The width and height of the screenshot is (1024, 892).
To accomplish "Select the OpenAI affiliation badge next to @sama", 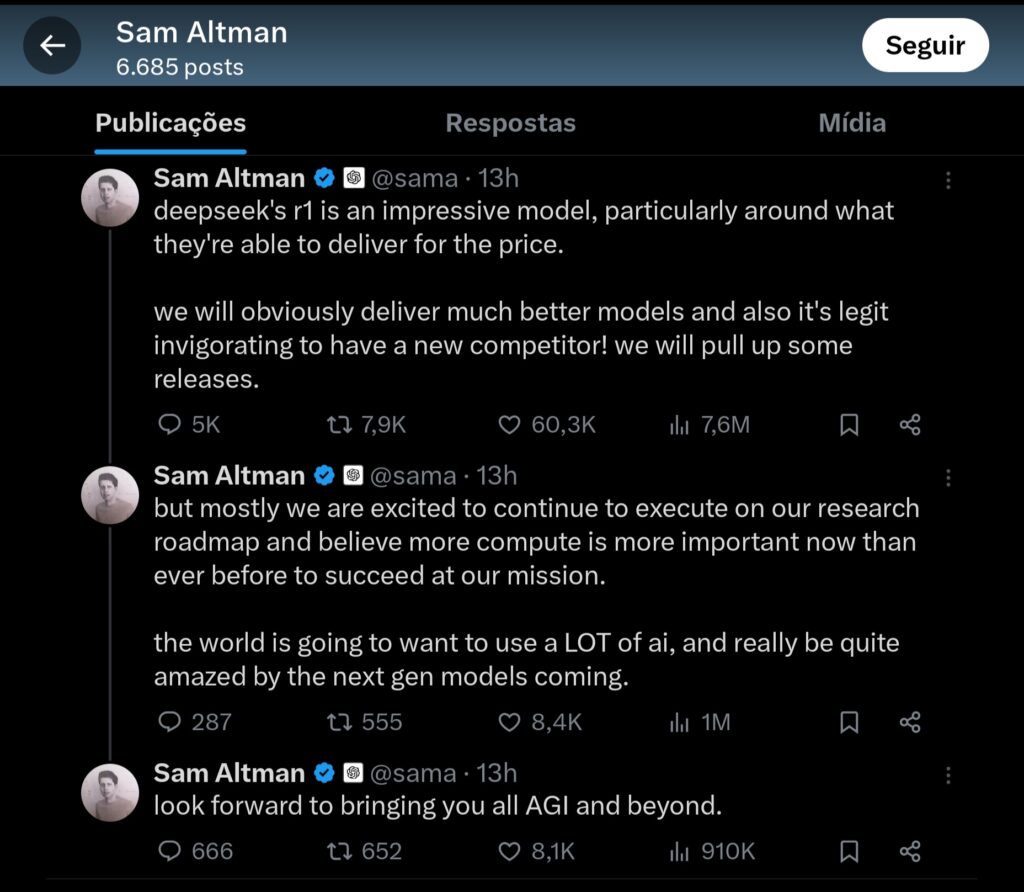I will tap(355, 178).
